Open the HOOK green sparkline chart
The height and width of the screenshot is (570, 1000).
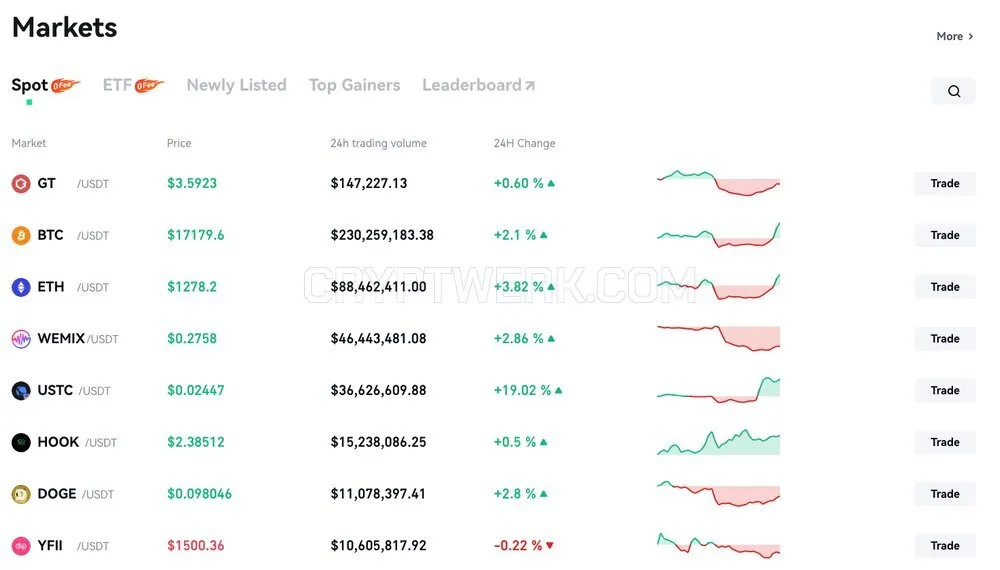click(718, 442)
